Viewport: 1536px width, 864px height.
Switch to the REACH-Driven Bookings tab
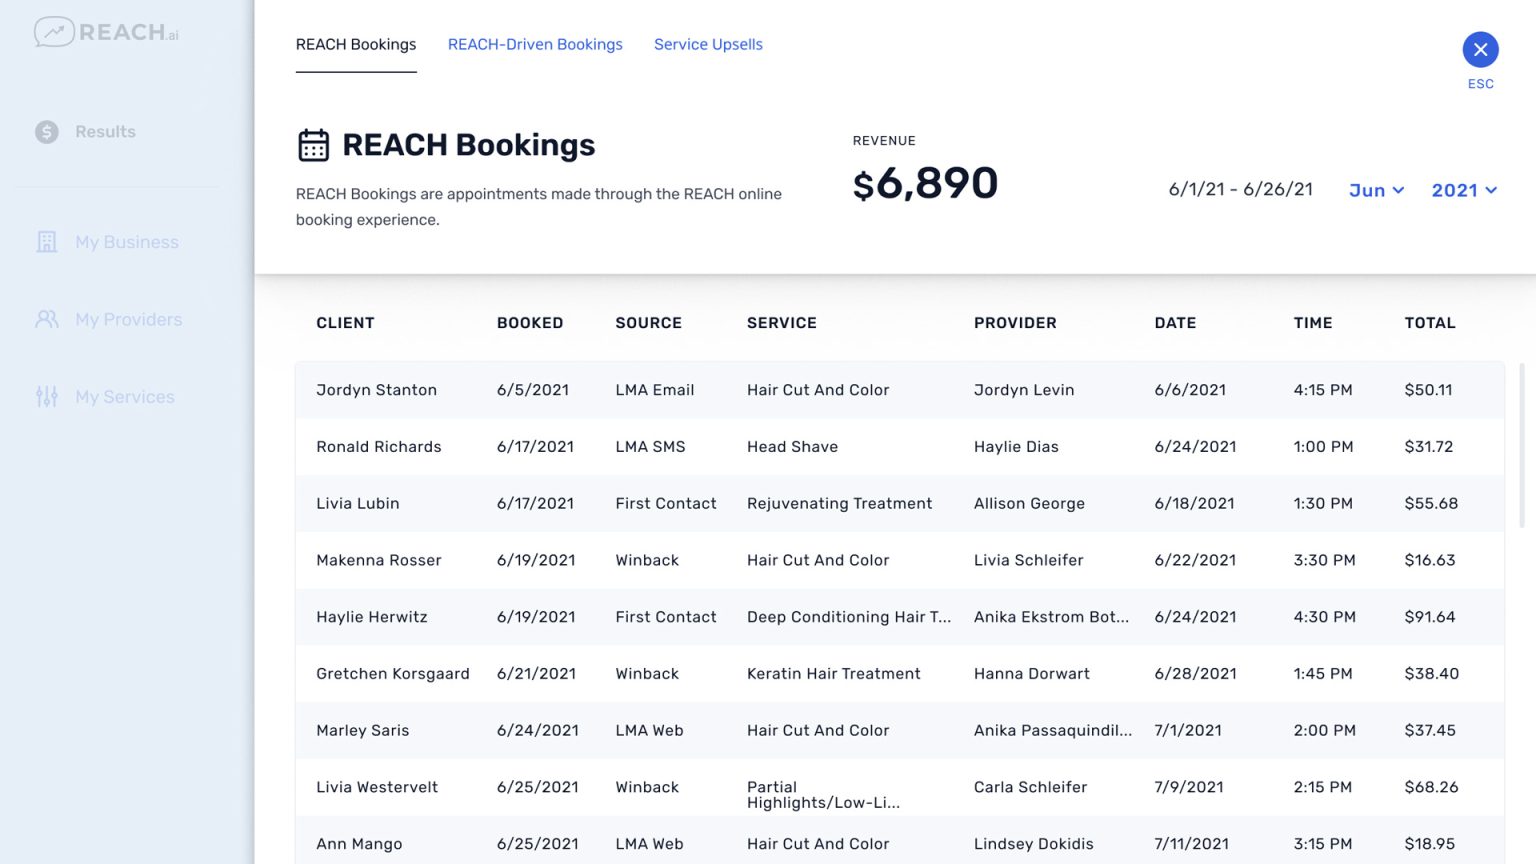pos(535,44)
